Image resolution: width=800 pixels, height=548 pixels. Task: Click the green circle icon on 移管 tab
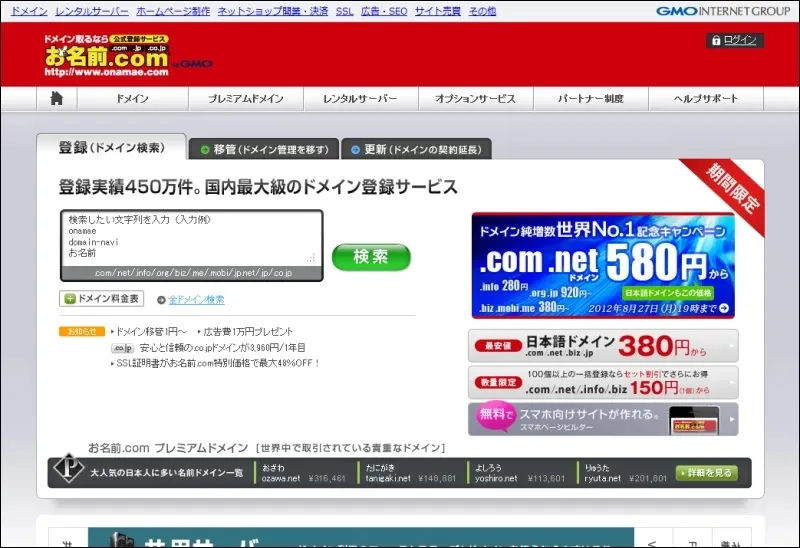pyautogui.click(x=205, y=150)
